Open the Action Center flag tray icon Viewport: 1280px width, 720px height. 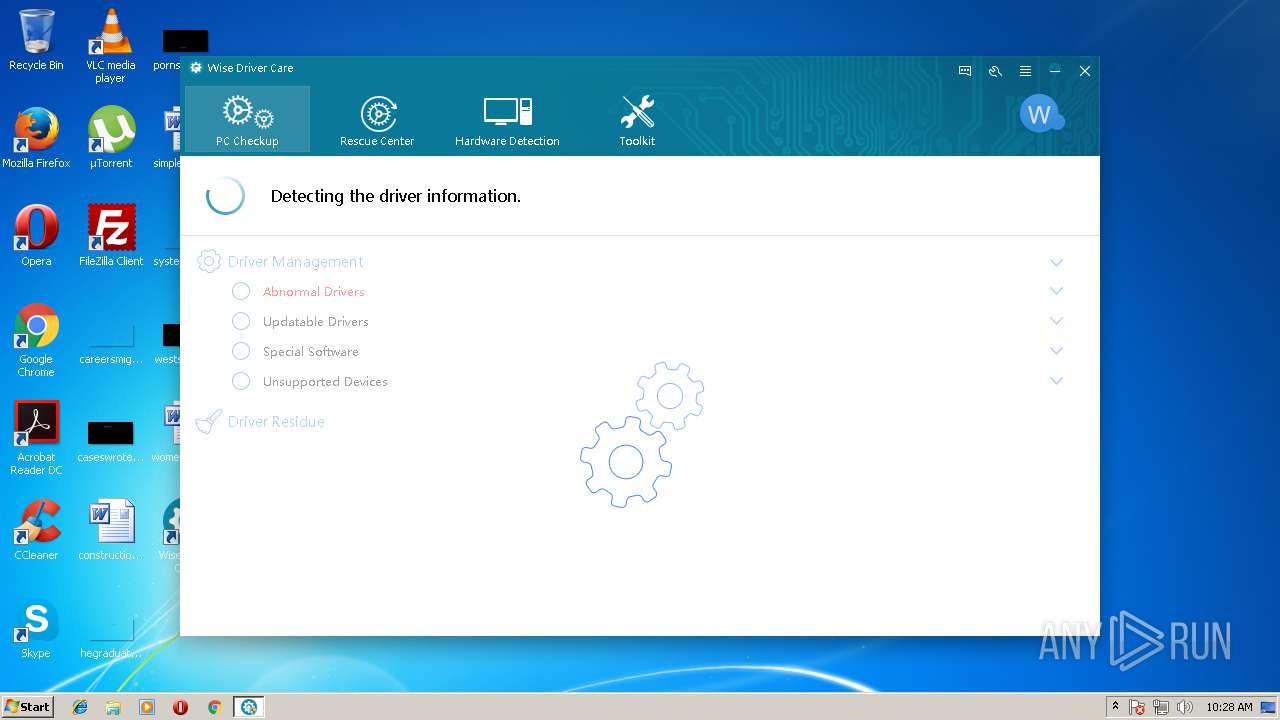tap(1137, 707)
